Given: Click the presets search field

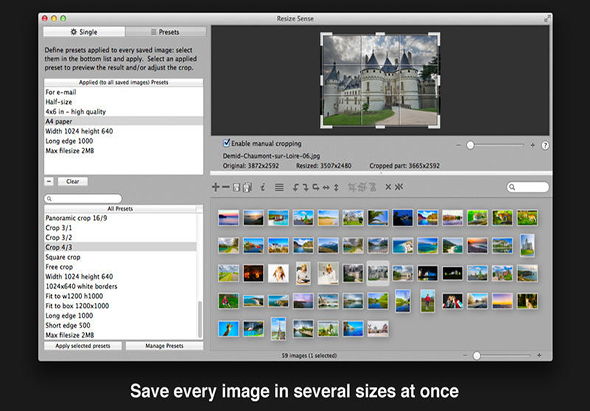Looking at the screenshot, I should coord(83,198).
